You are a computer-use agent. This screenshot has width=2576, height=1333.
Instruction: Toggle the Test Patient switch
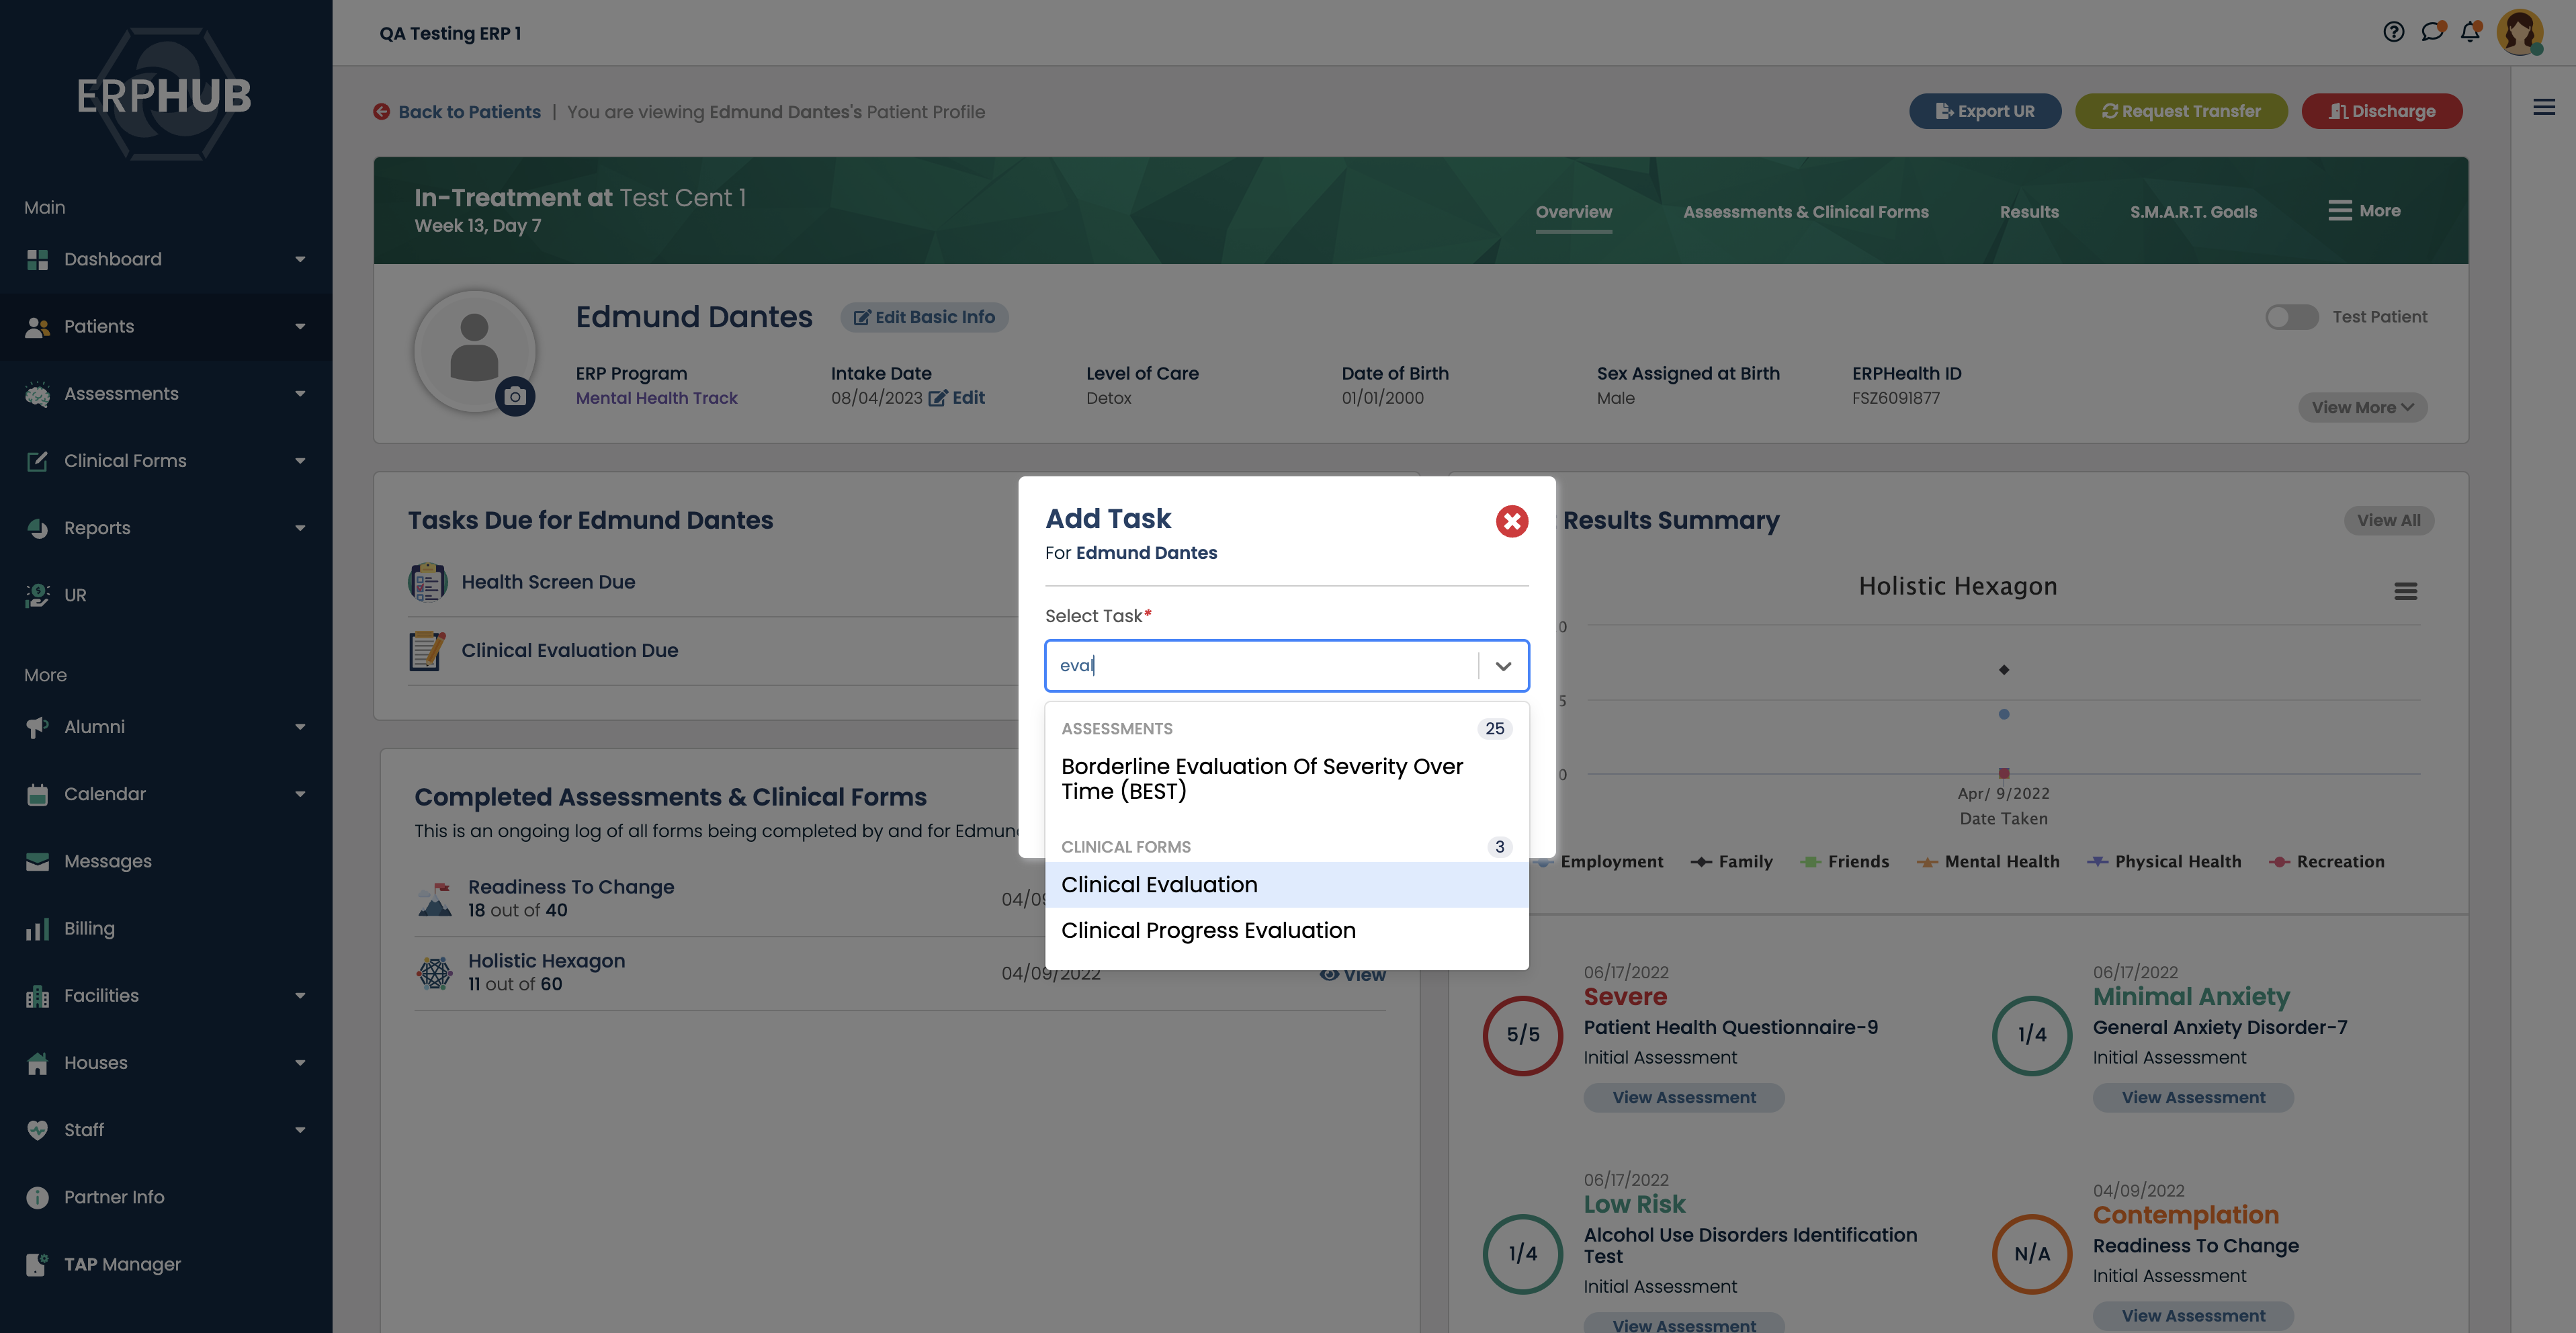[x=2291, y=317]
